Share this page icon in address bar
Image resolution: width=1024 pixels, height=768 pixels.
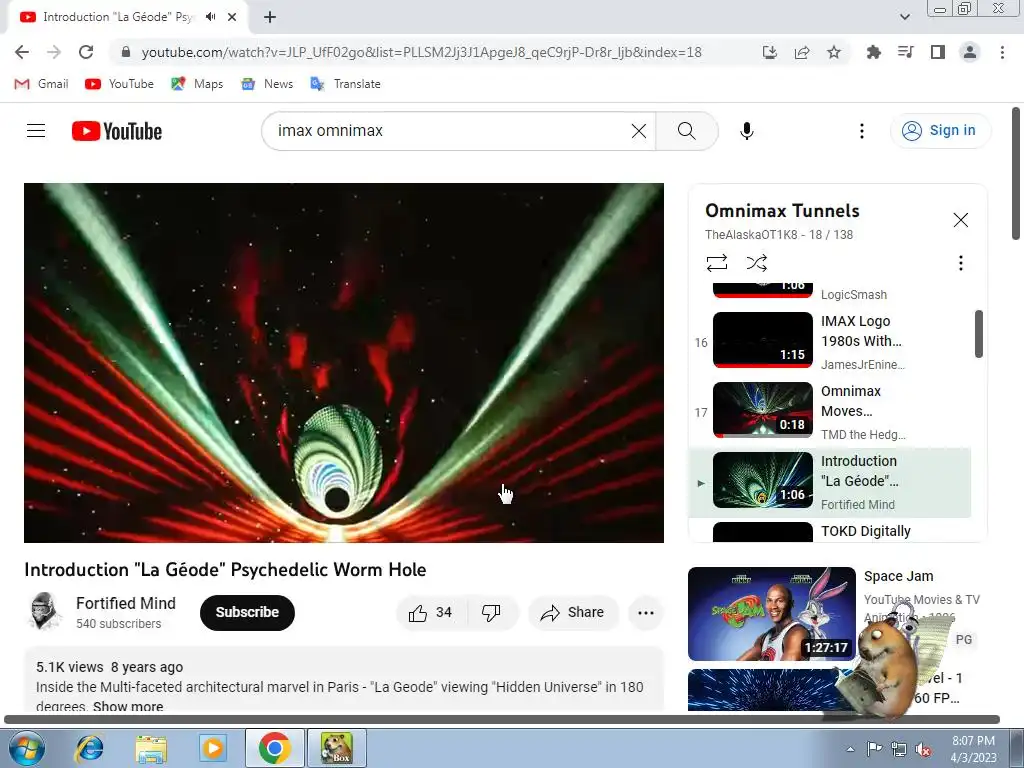click(802, 52)
